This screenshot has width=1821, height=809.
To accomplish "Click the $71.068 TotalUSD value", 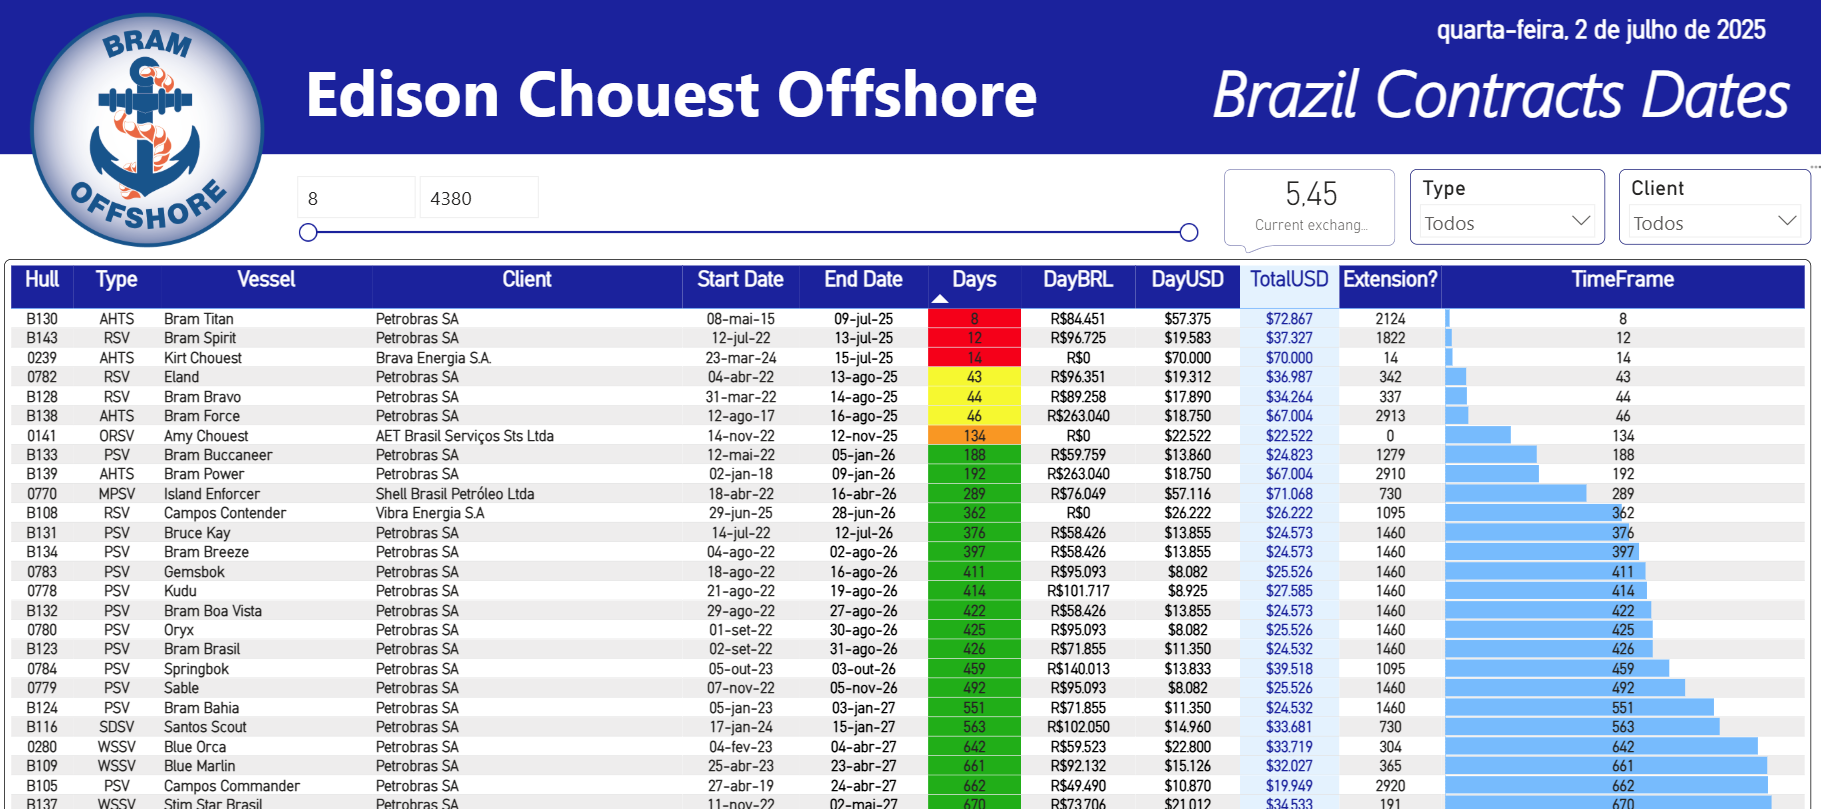I will click(1289, 494).
